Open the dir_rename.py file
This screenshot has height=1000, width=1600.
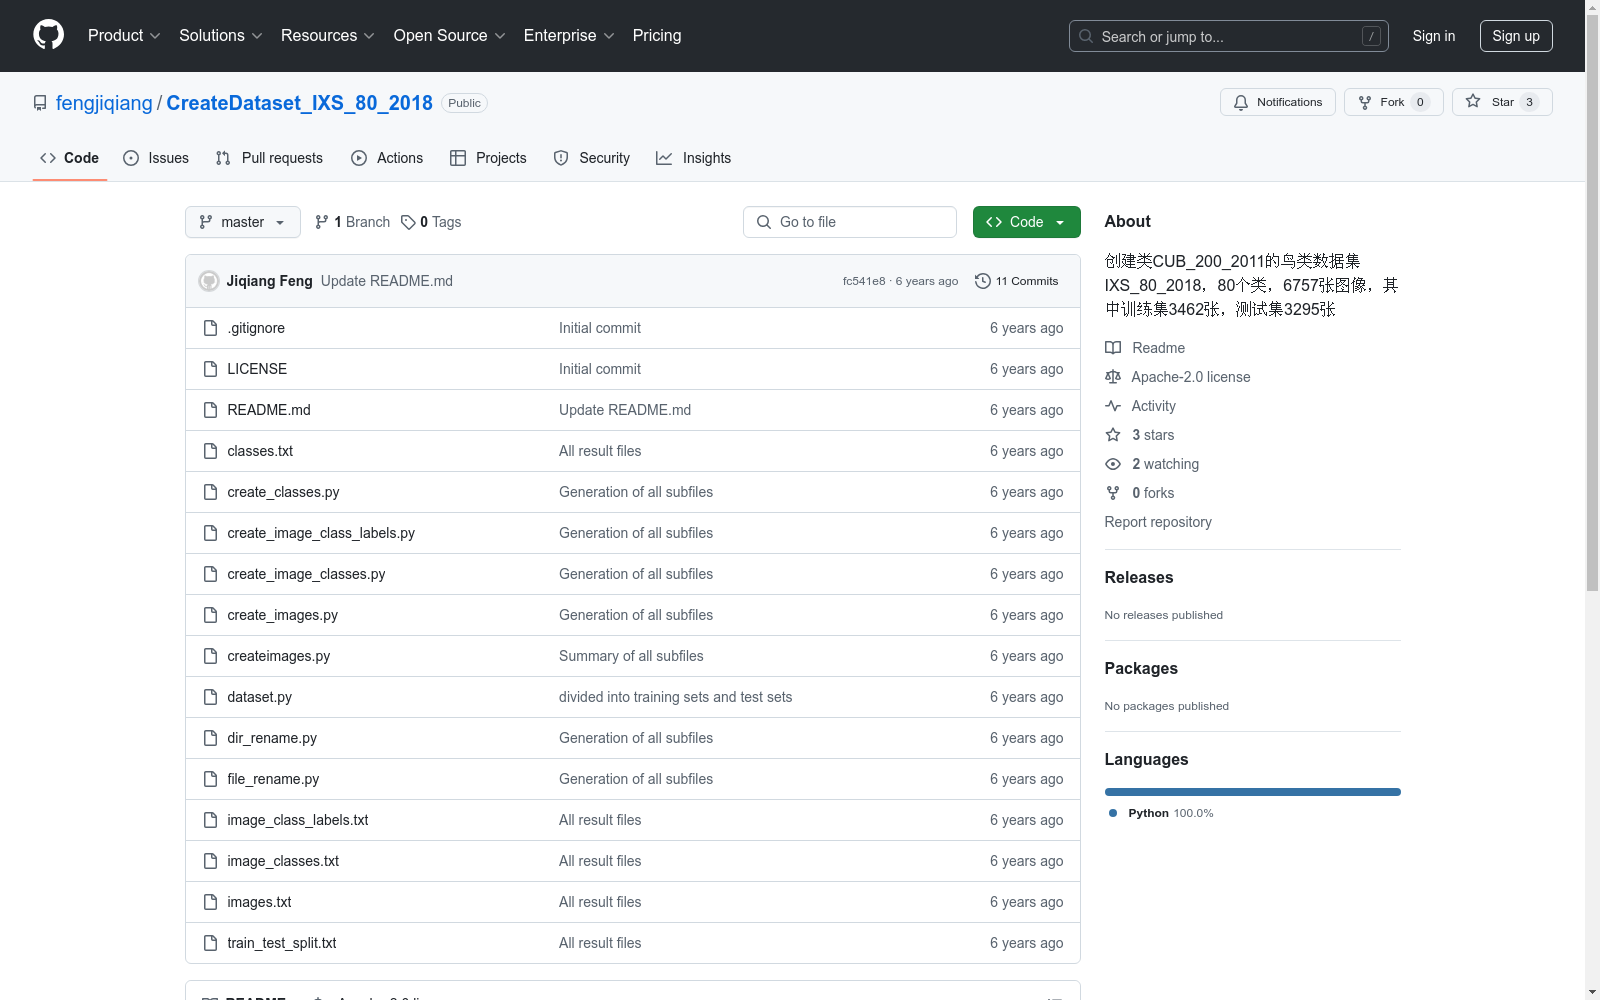click(272, 738)
